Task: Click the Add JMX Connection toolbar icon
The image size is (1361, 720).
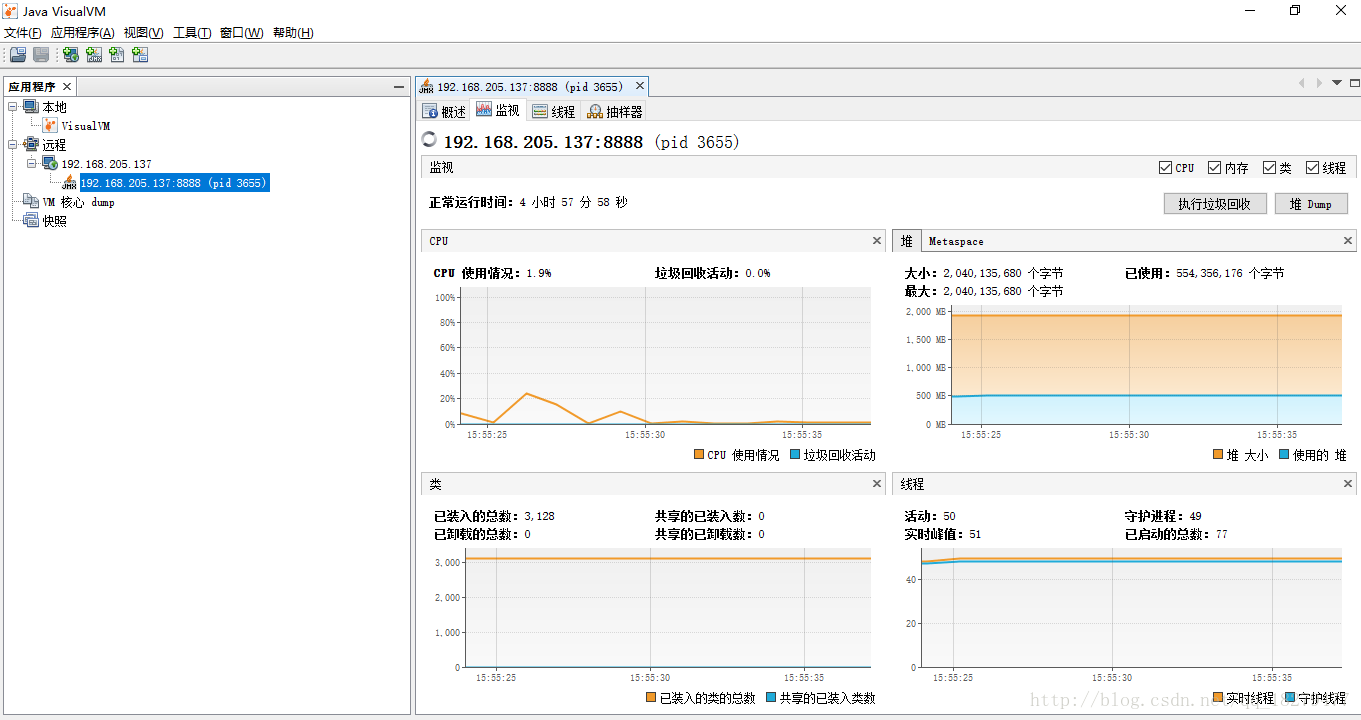Action: pos(94,55)
